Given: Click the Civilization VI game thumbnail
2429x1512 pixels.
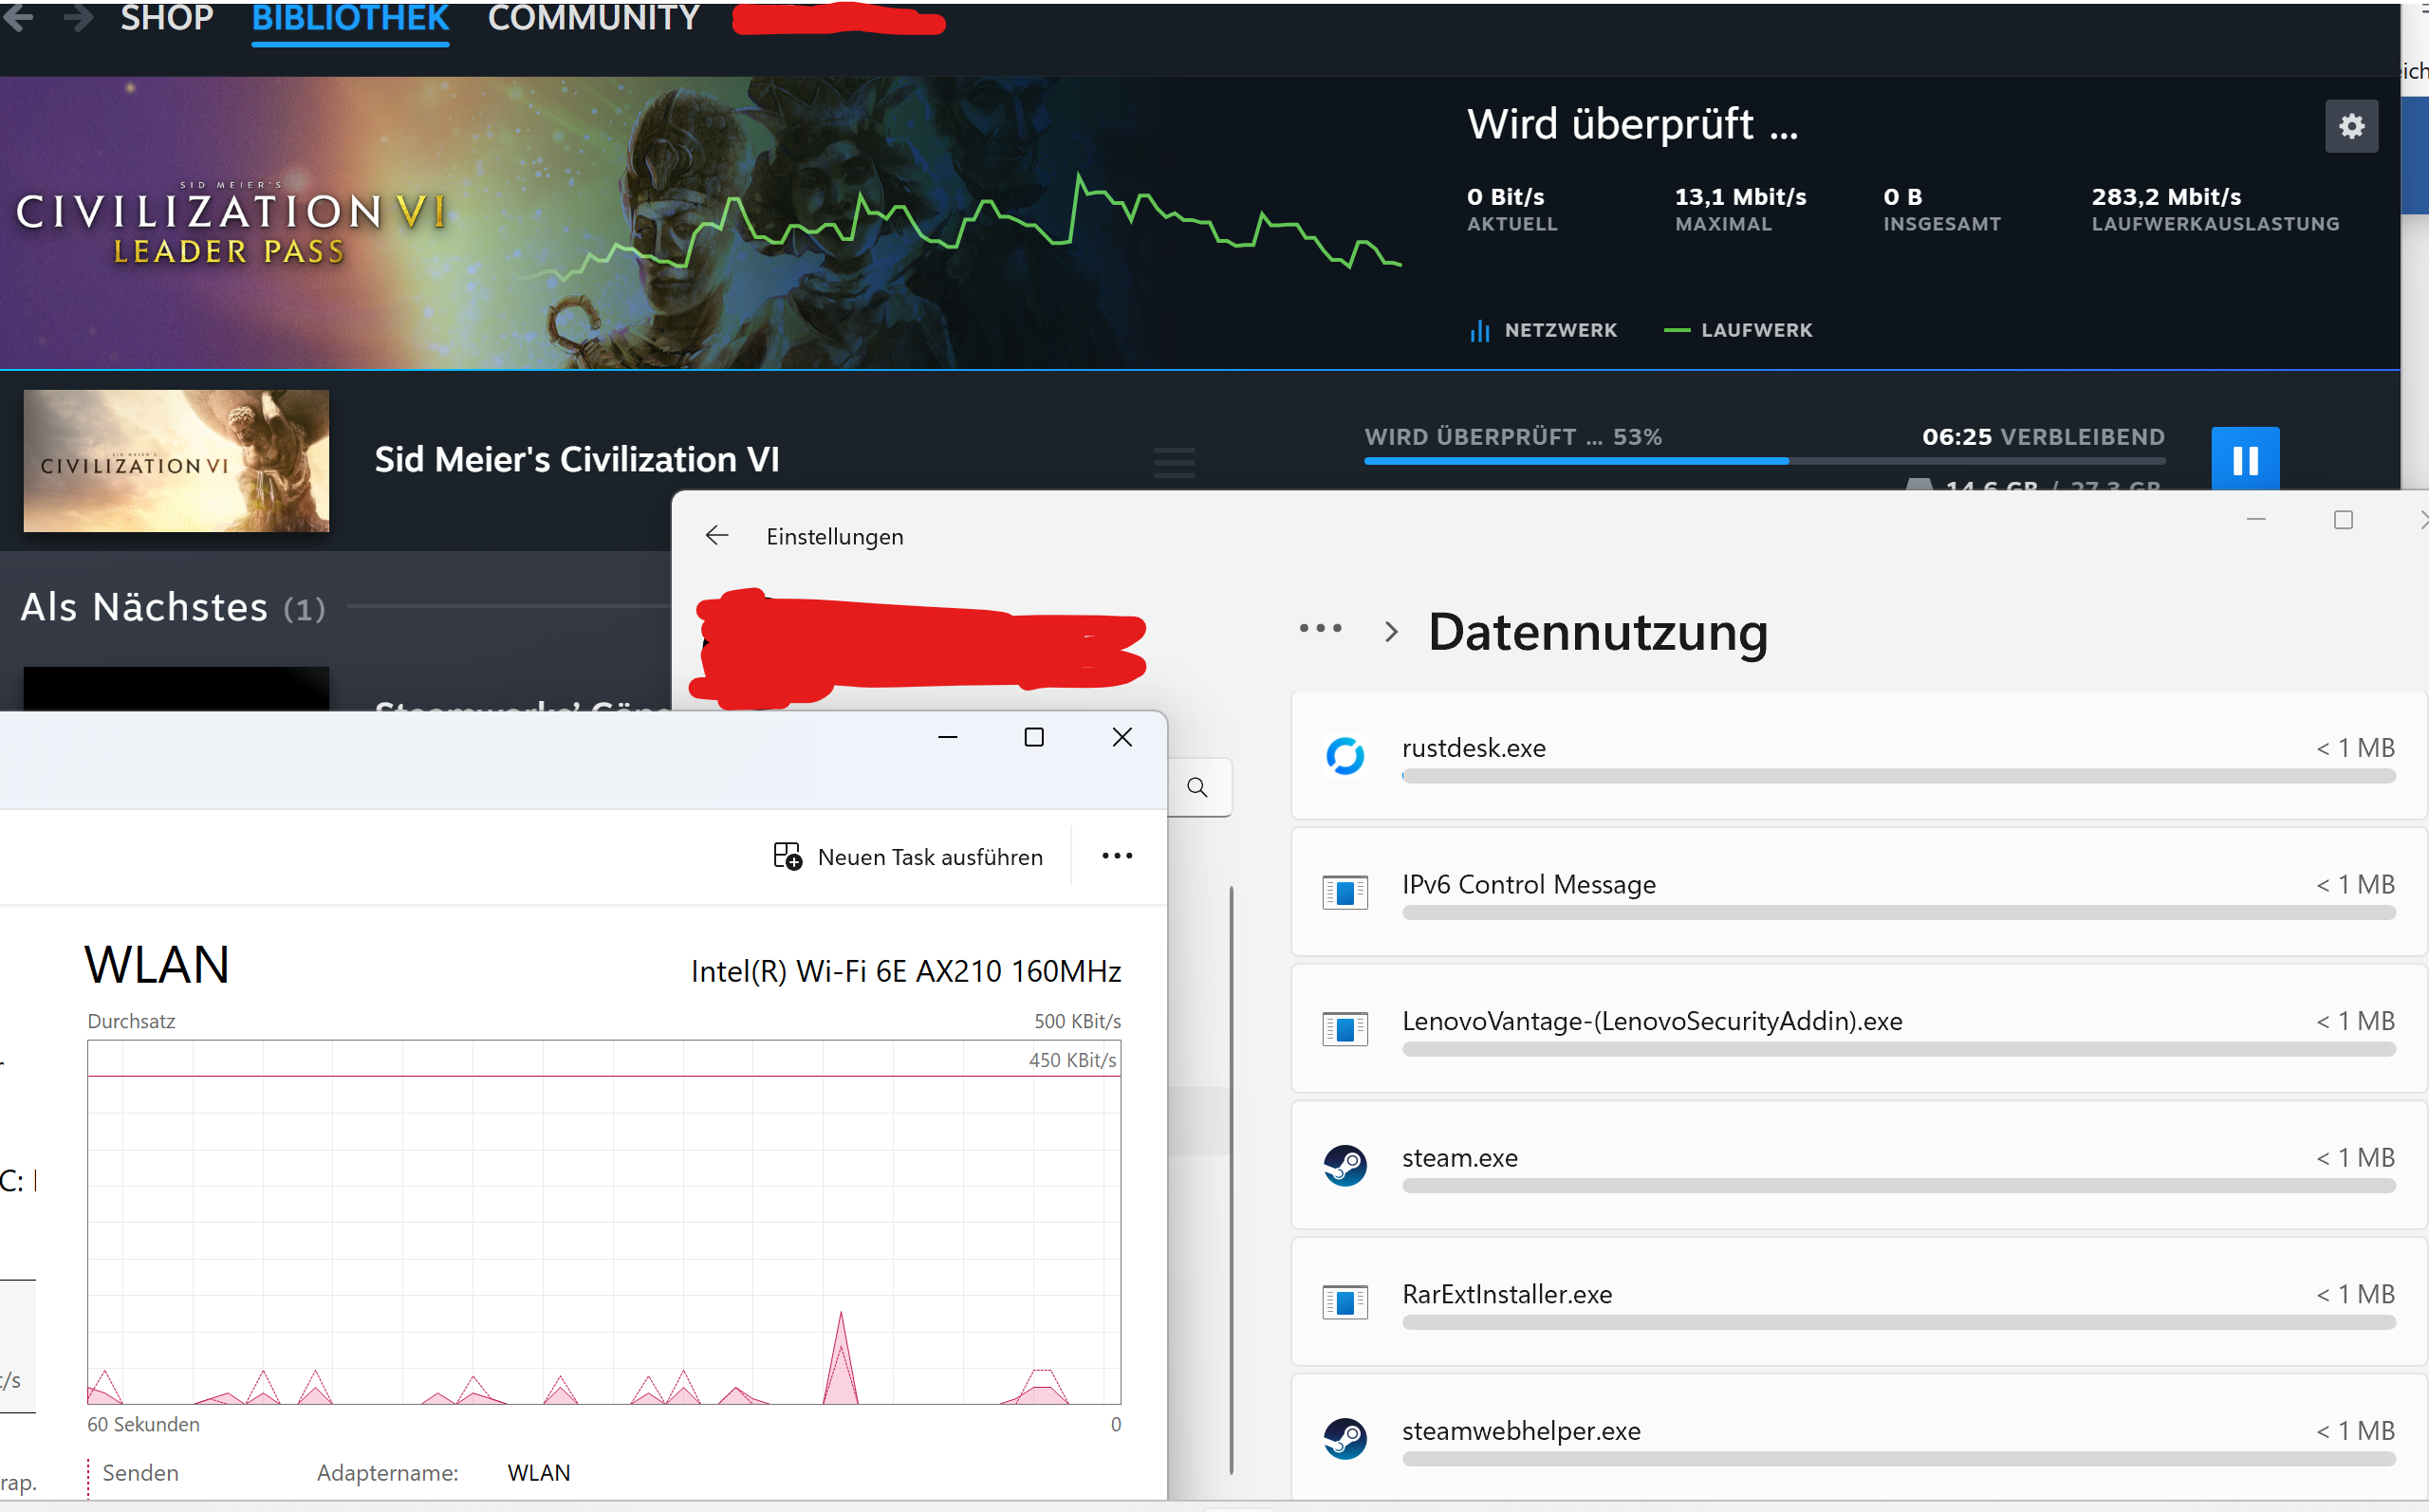Looking at the screenshot, I should (x=176, y=461).
